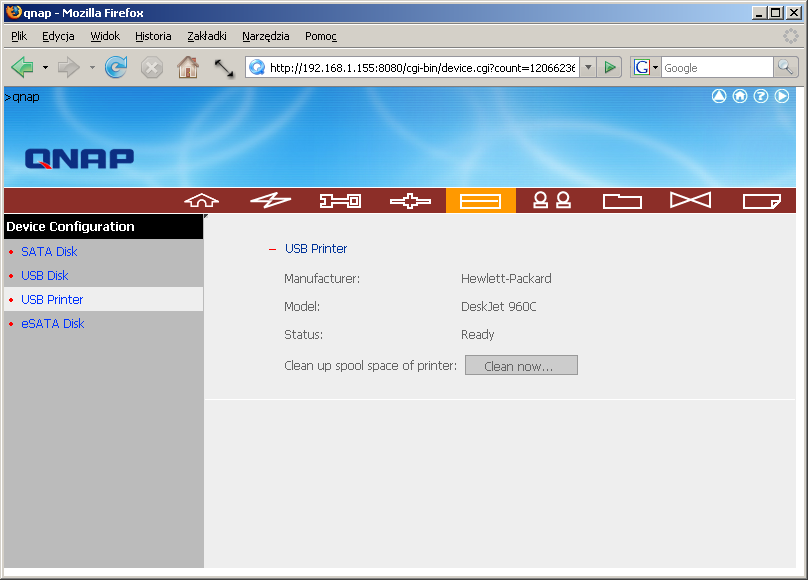Select the highlighted device configuration icon
Image resolution: width=808 pixels, height=580 pixels.
[480, 201]
